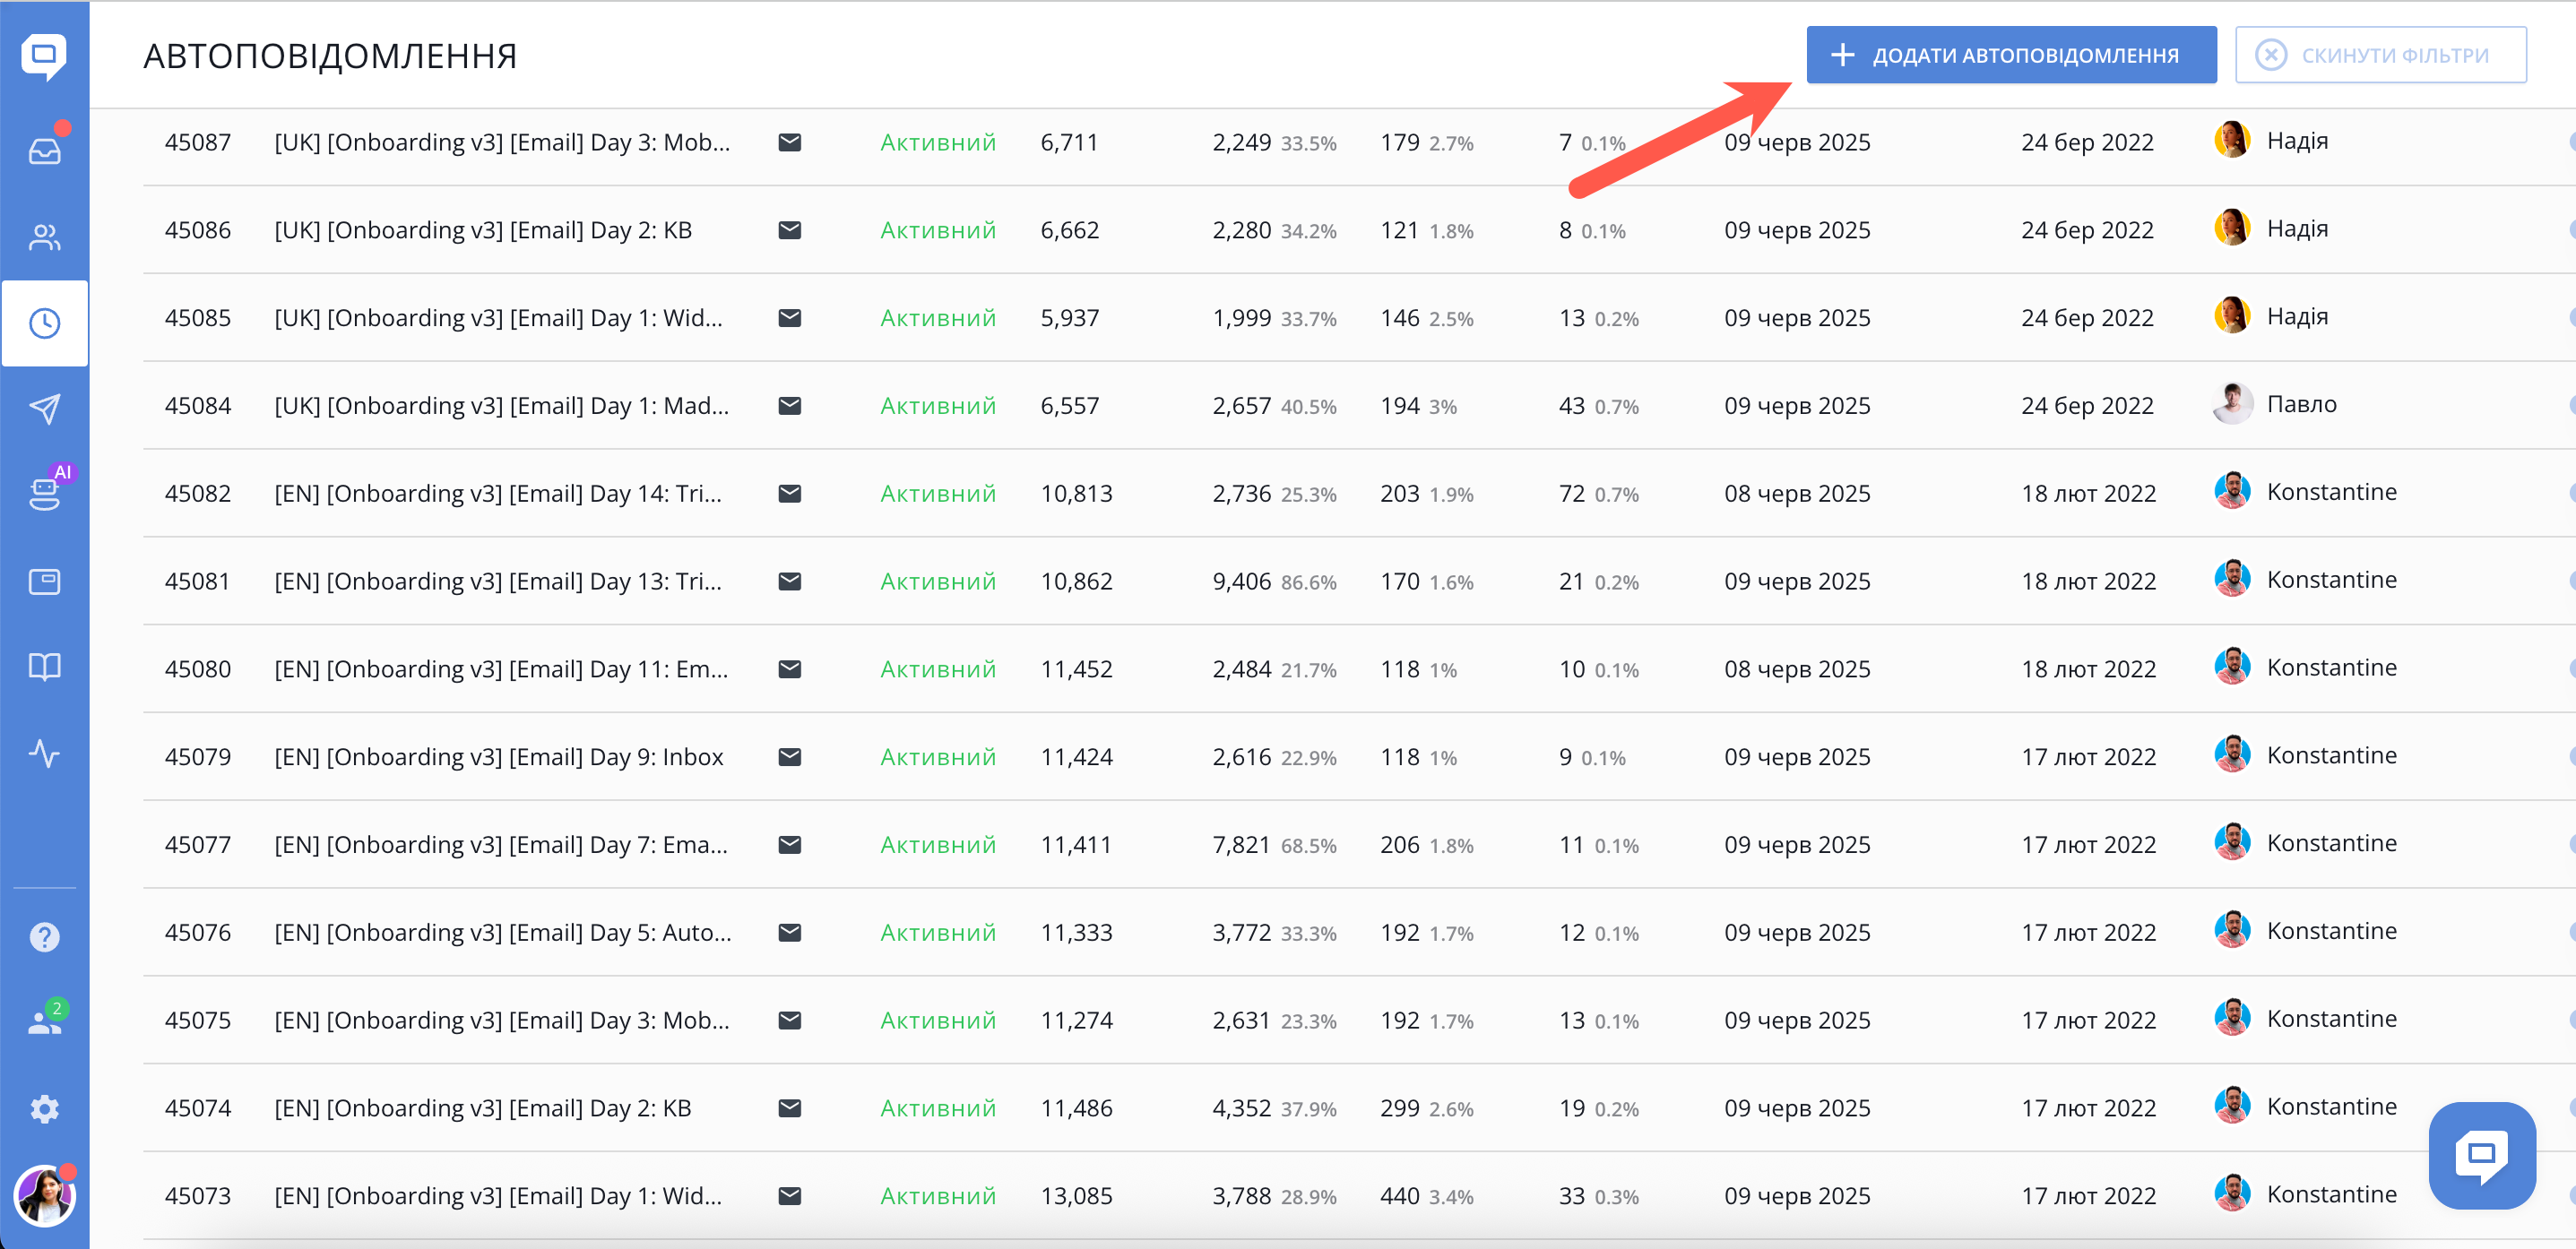Open message [EN] Day 14: Tri... row 45082

(x=498, y=494)
